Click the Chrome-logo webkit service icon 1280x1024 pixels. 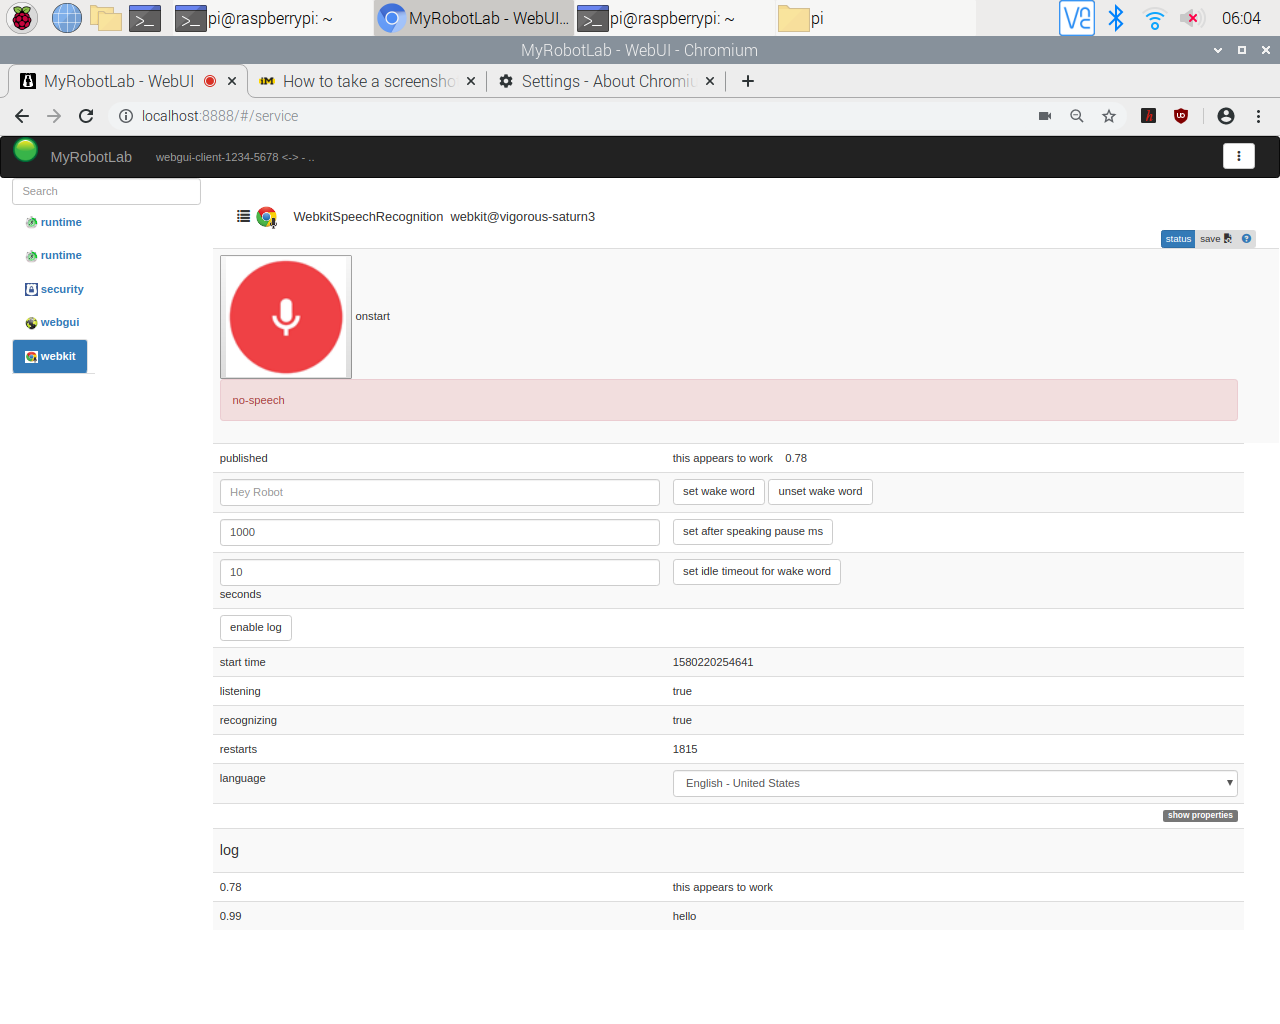click(267, 217)
